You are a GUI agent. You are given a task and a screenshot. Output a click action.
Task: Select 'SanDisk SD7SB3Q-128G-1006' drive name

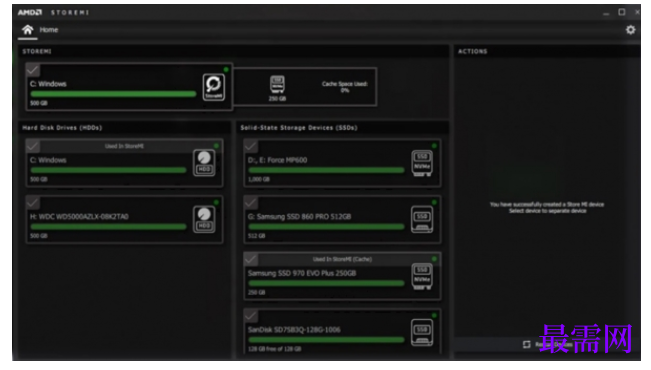[x=294, y=330]
